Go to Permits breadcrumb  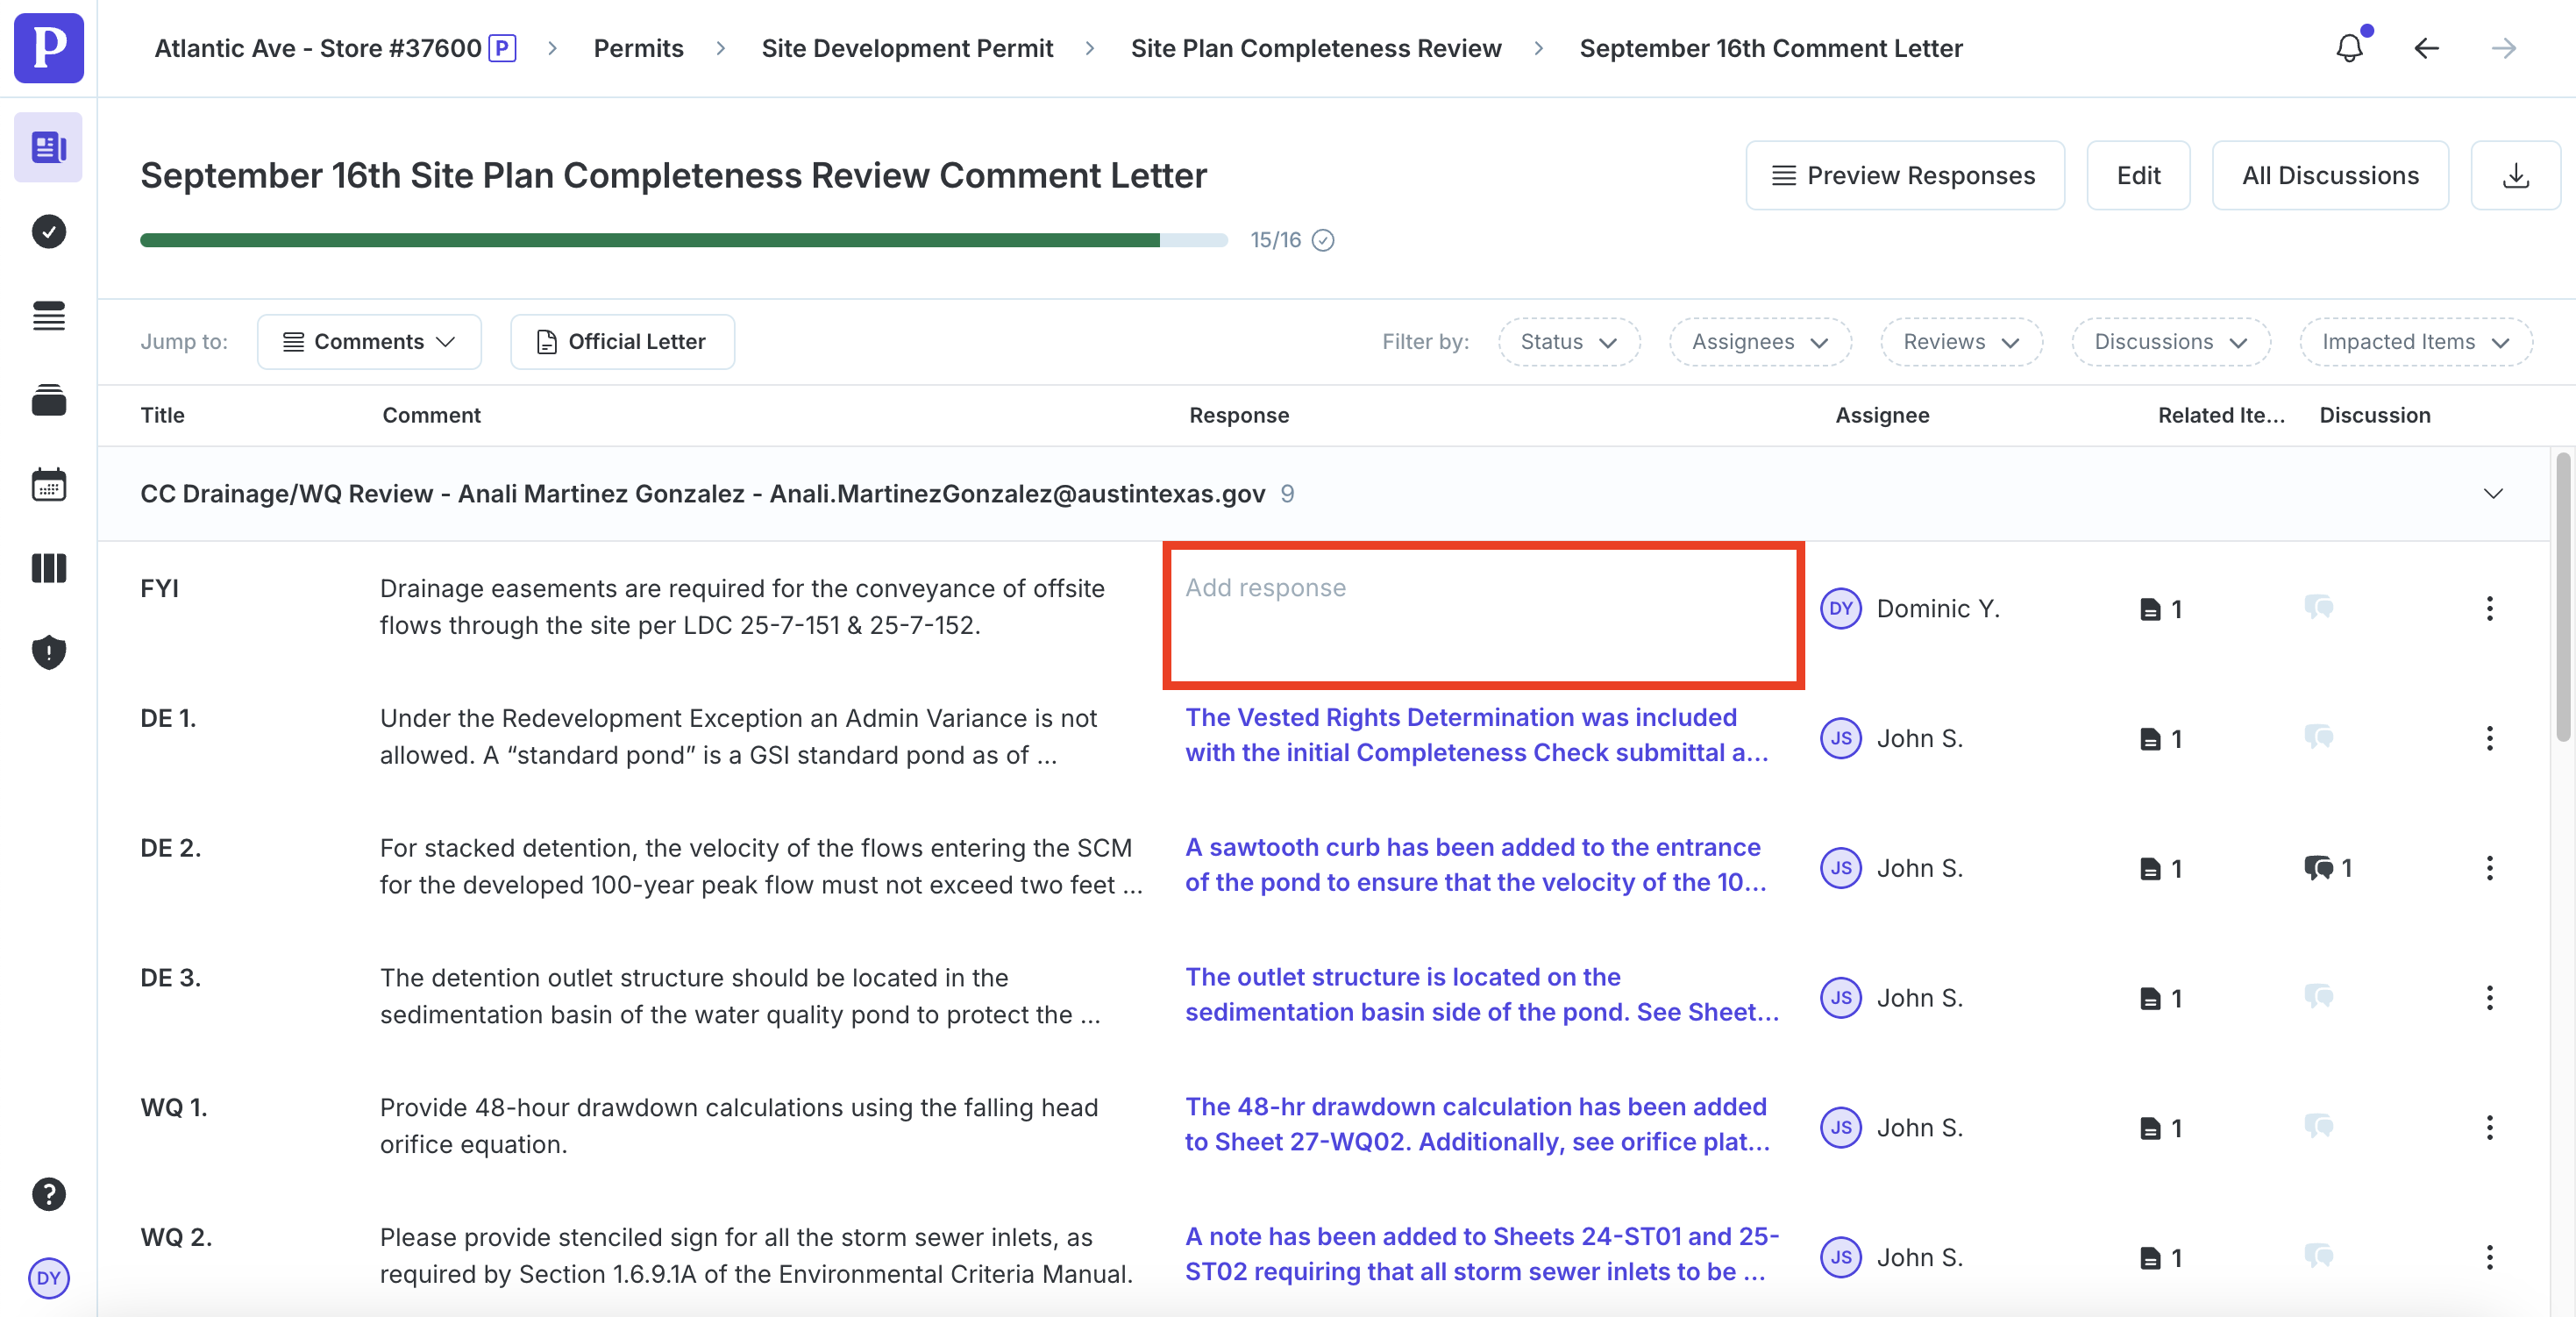click(x=638, y=48)
